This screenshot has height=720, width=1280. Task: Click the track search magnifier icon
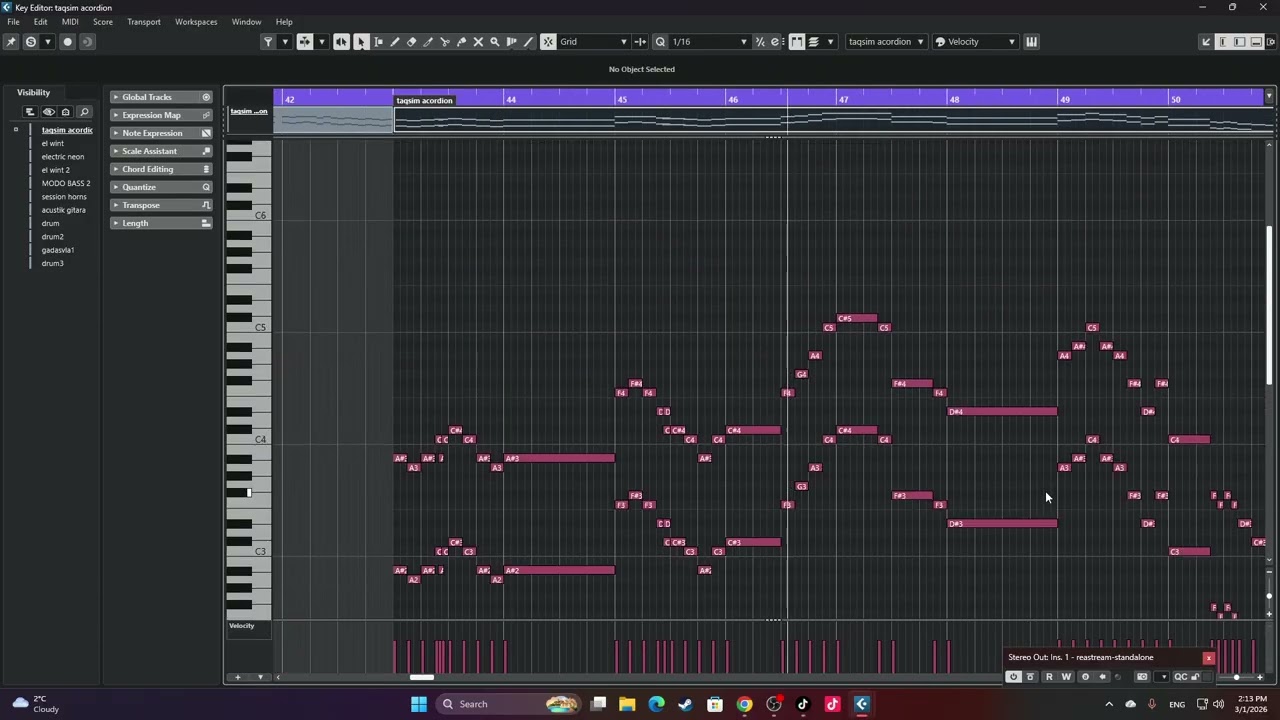coord(84,112)
